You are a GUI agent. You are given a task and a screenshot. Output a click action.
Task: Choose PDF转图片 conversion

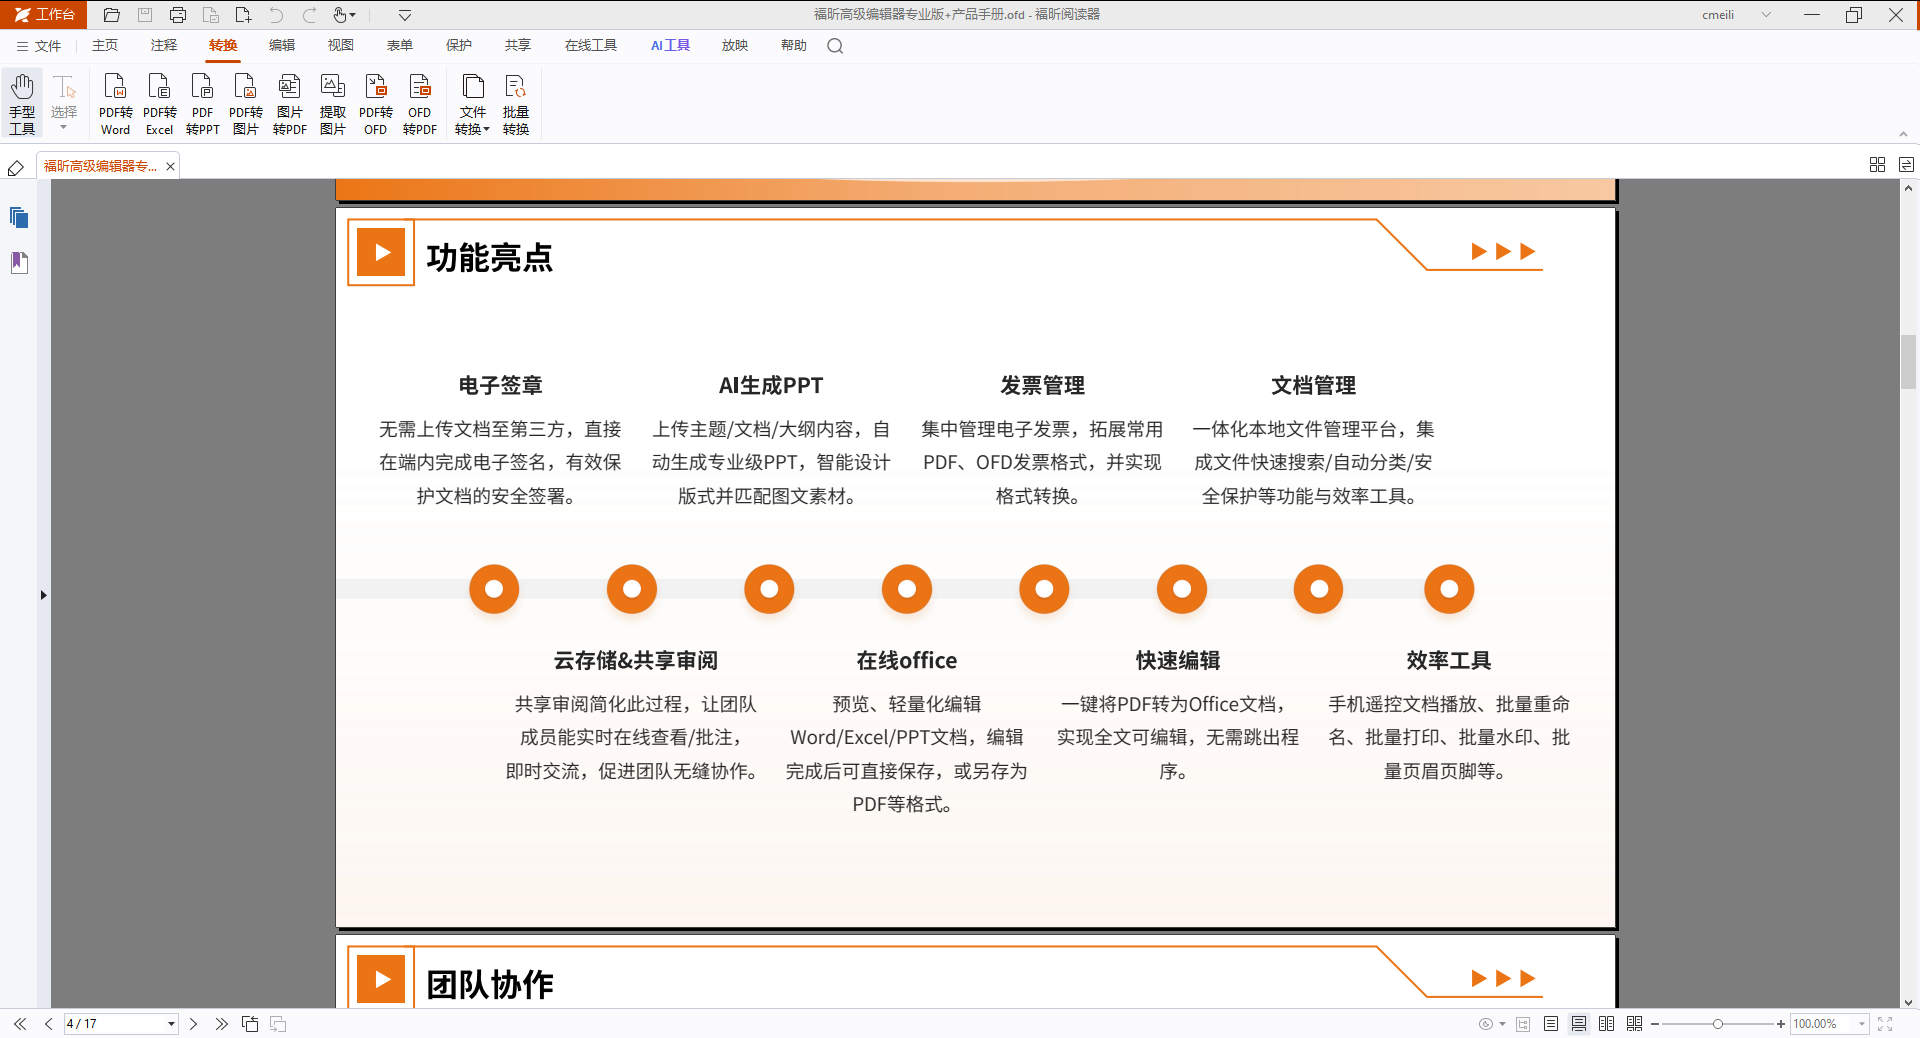click(x=246, y=104)
